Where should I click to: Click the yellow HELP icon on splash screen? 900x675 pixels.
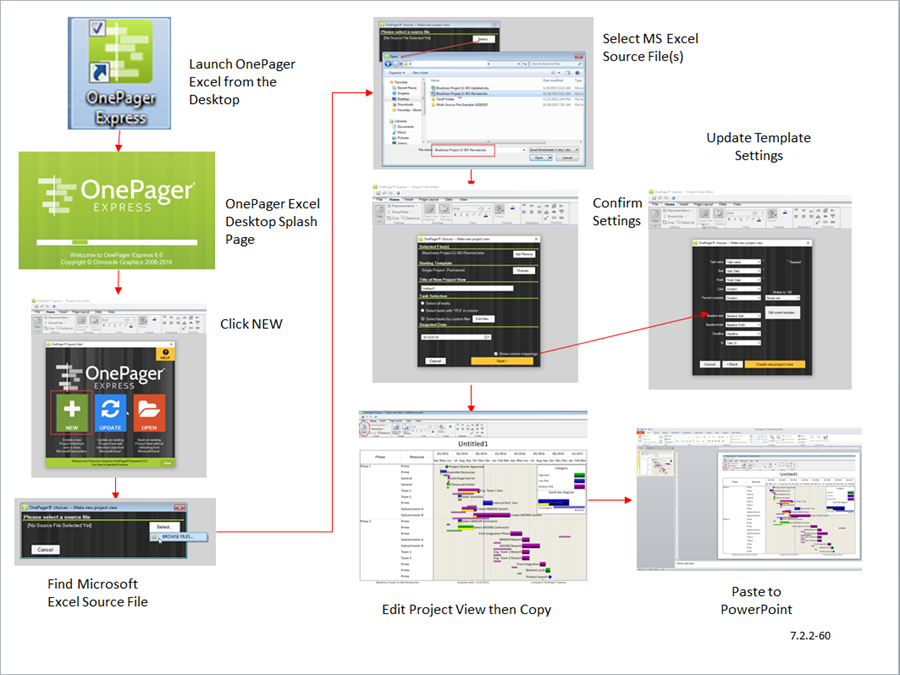point(165,353)
